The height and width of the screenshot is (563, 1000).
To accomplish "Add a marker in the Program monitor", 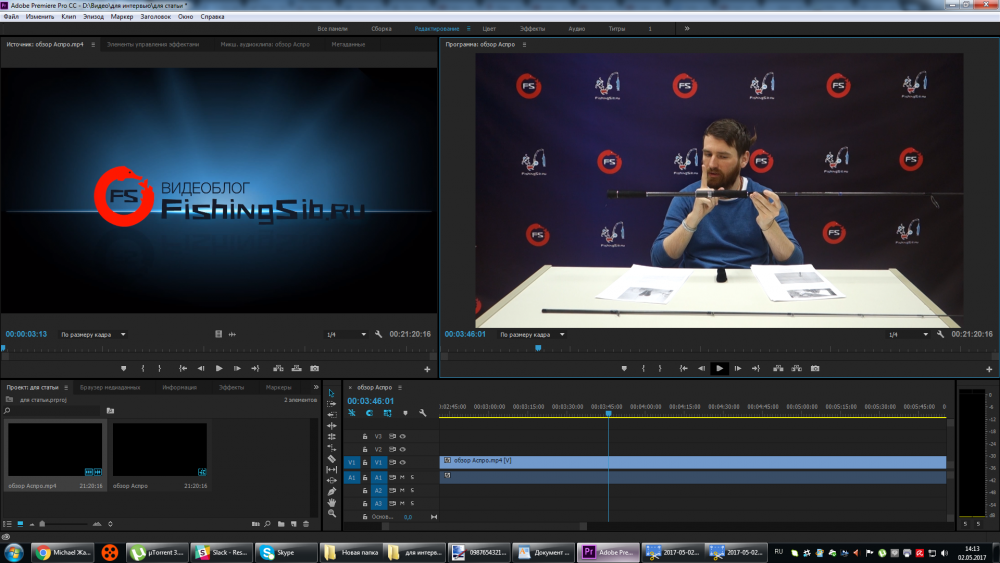I will 624,368.
